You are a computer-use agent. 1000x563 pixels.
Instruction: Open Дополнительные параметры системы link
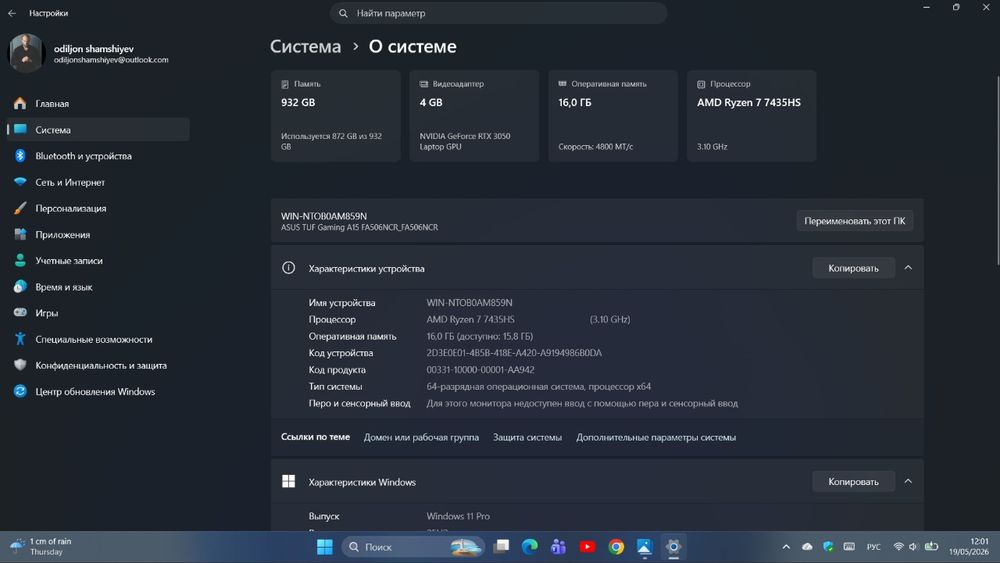(656, 437)
